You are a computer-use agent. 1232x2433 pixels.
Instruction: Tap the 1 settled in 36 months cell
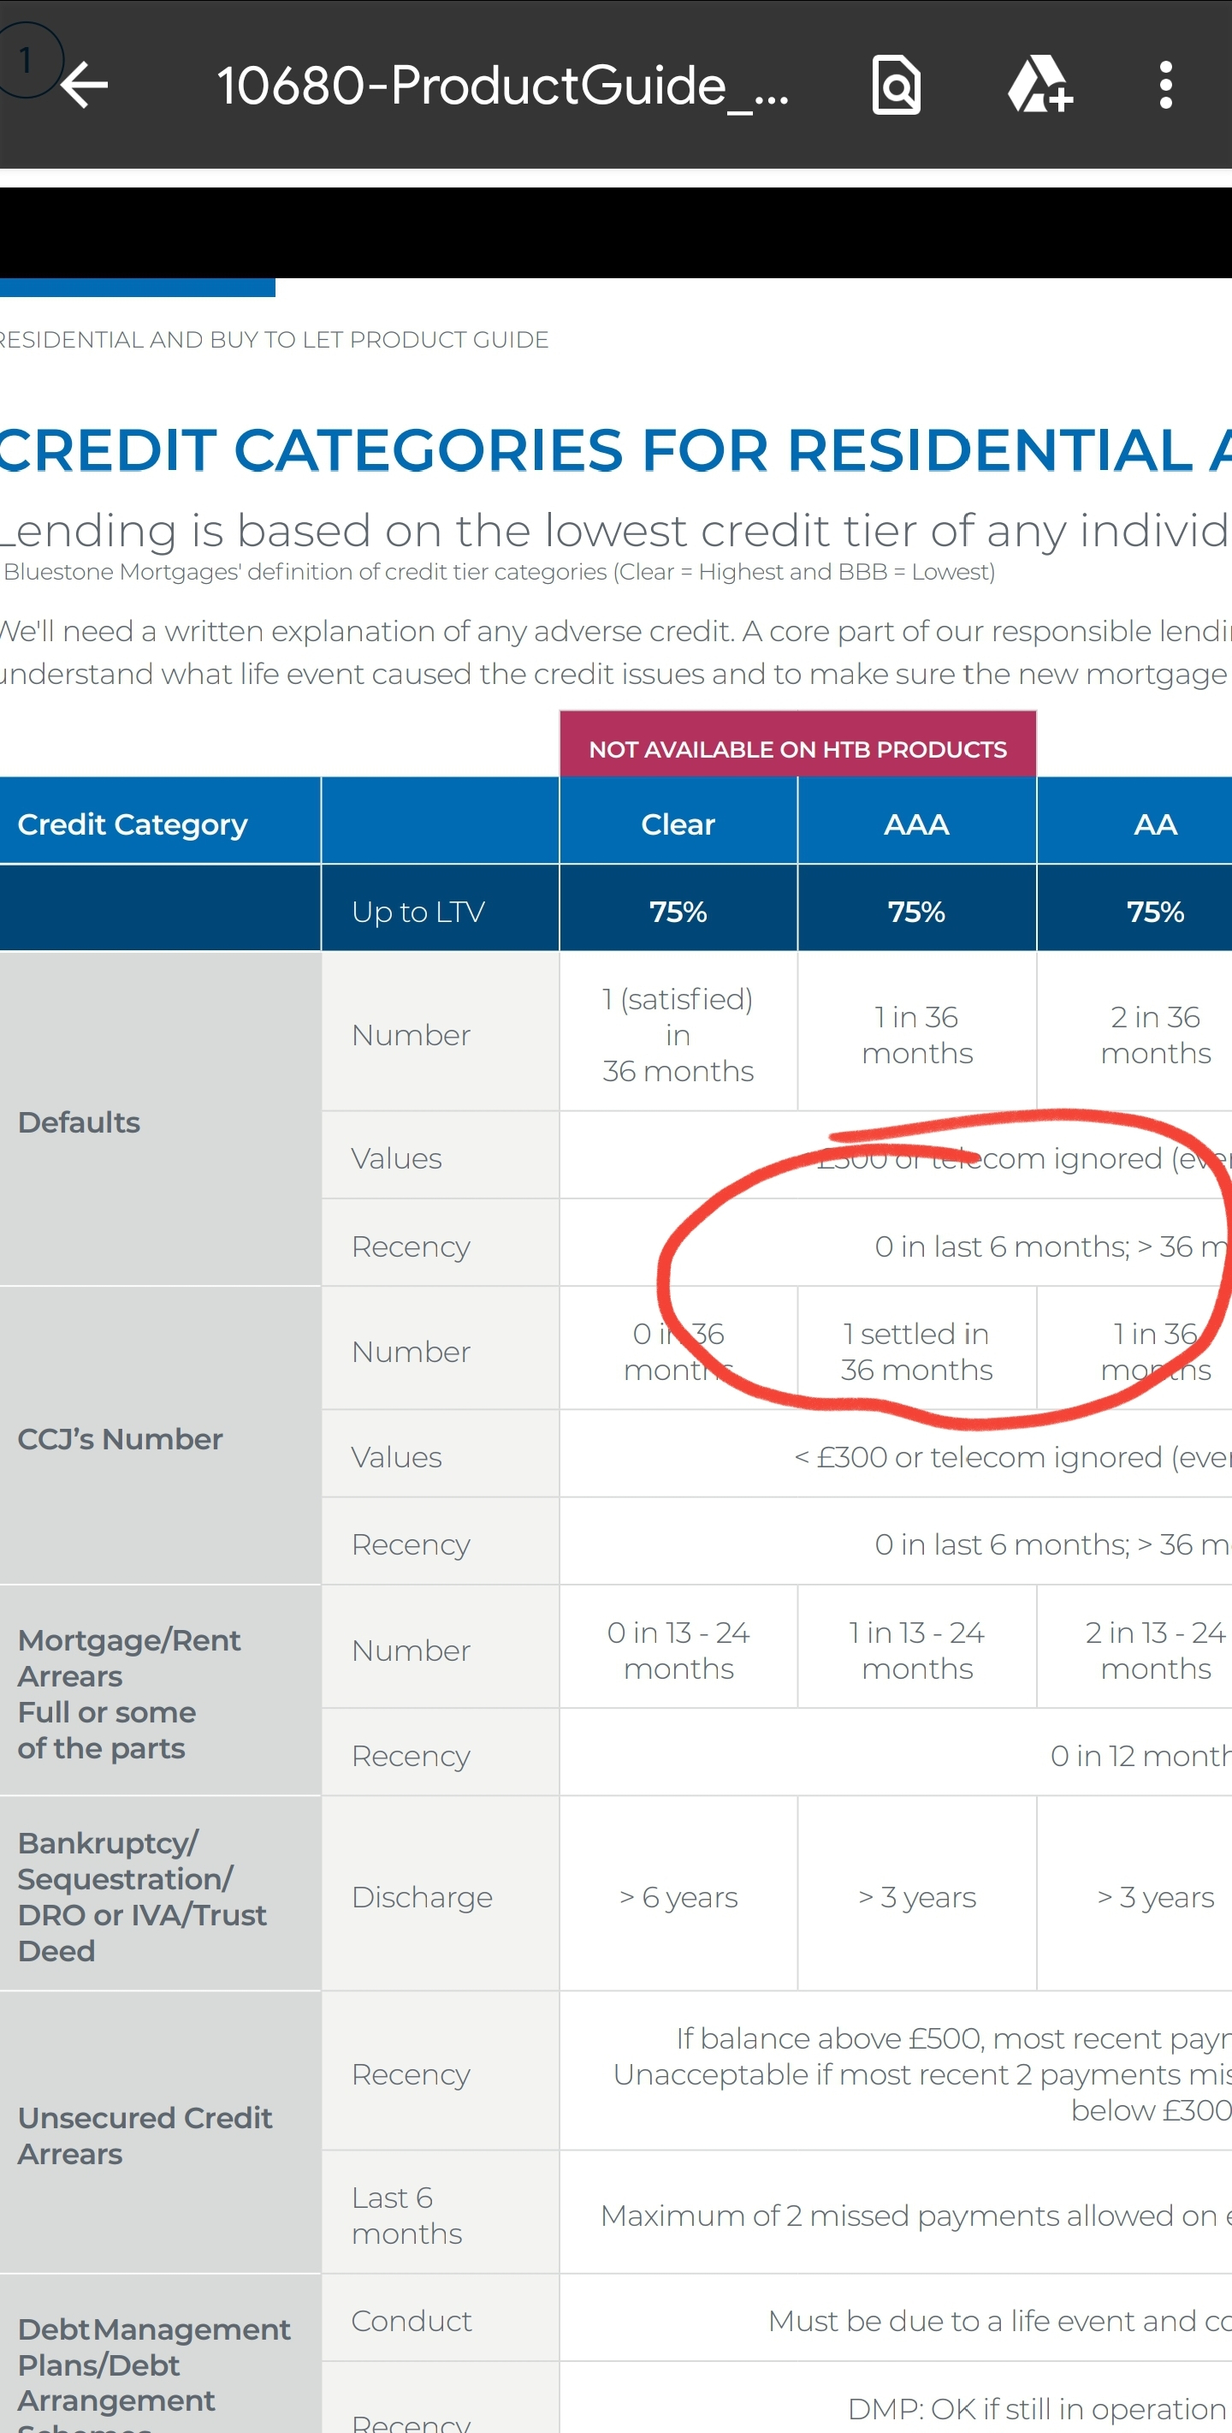pos(917,1351)
